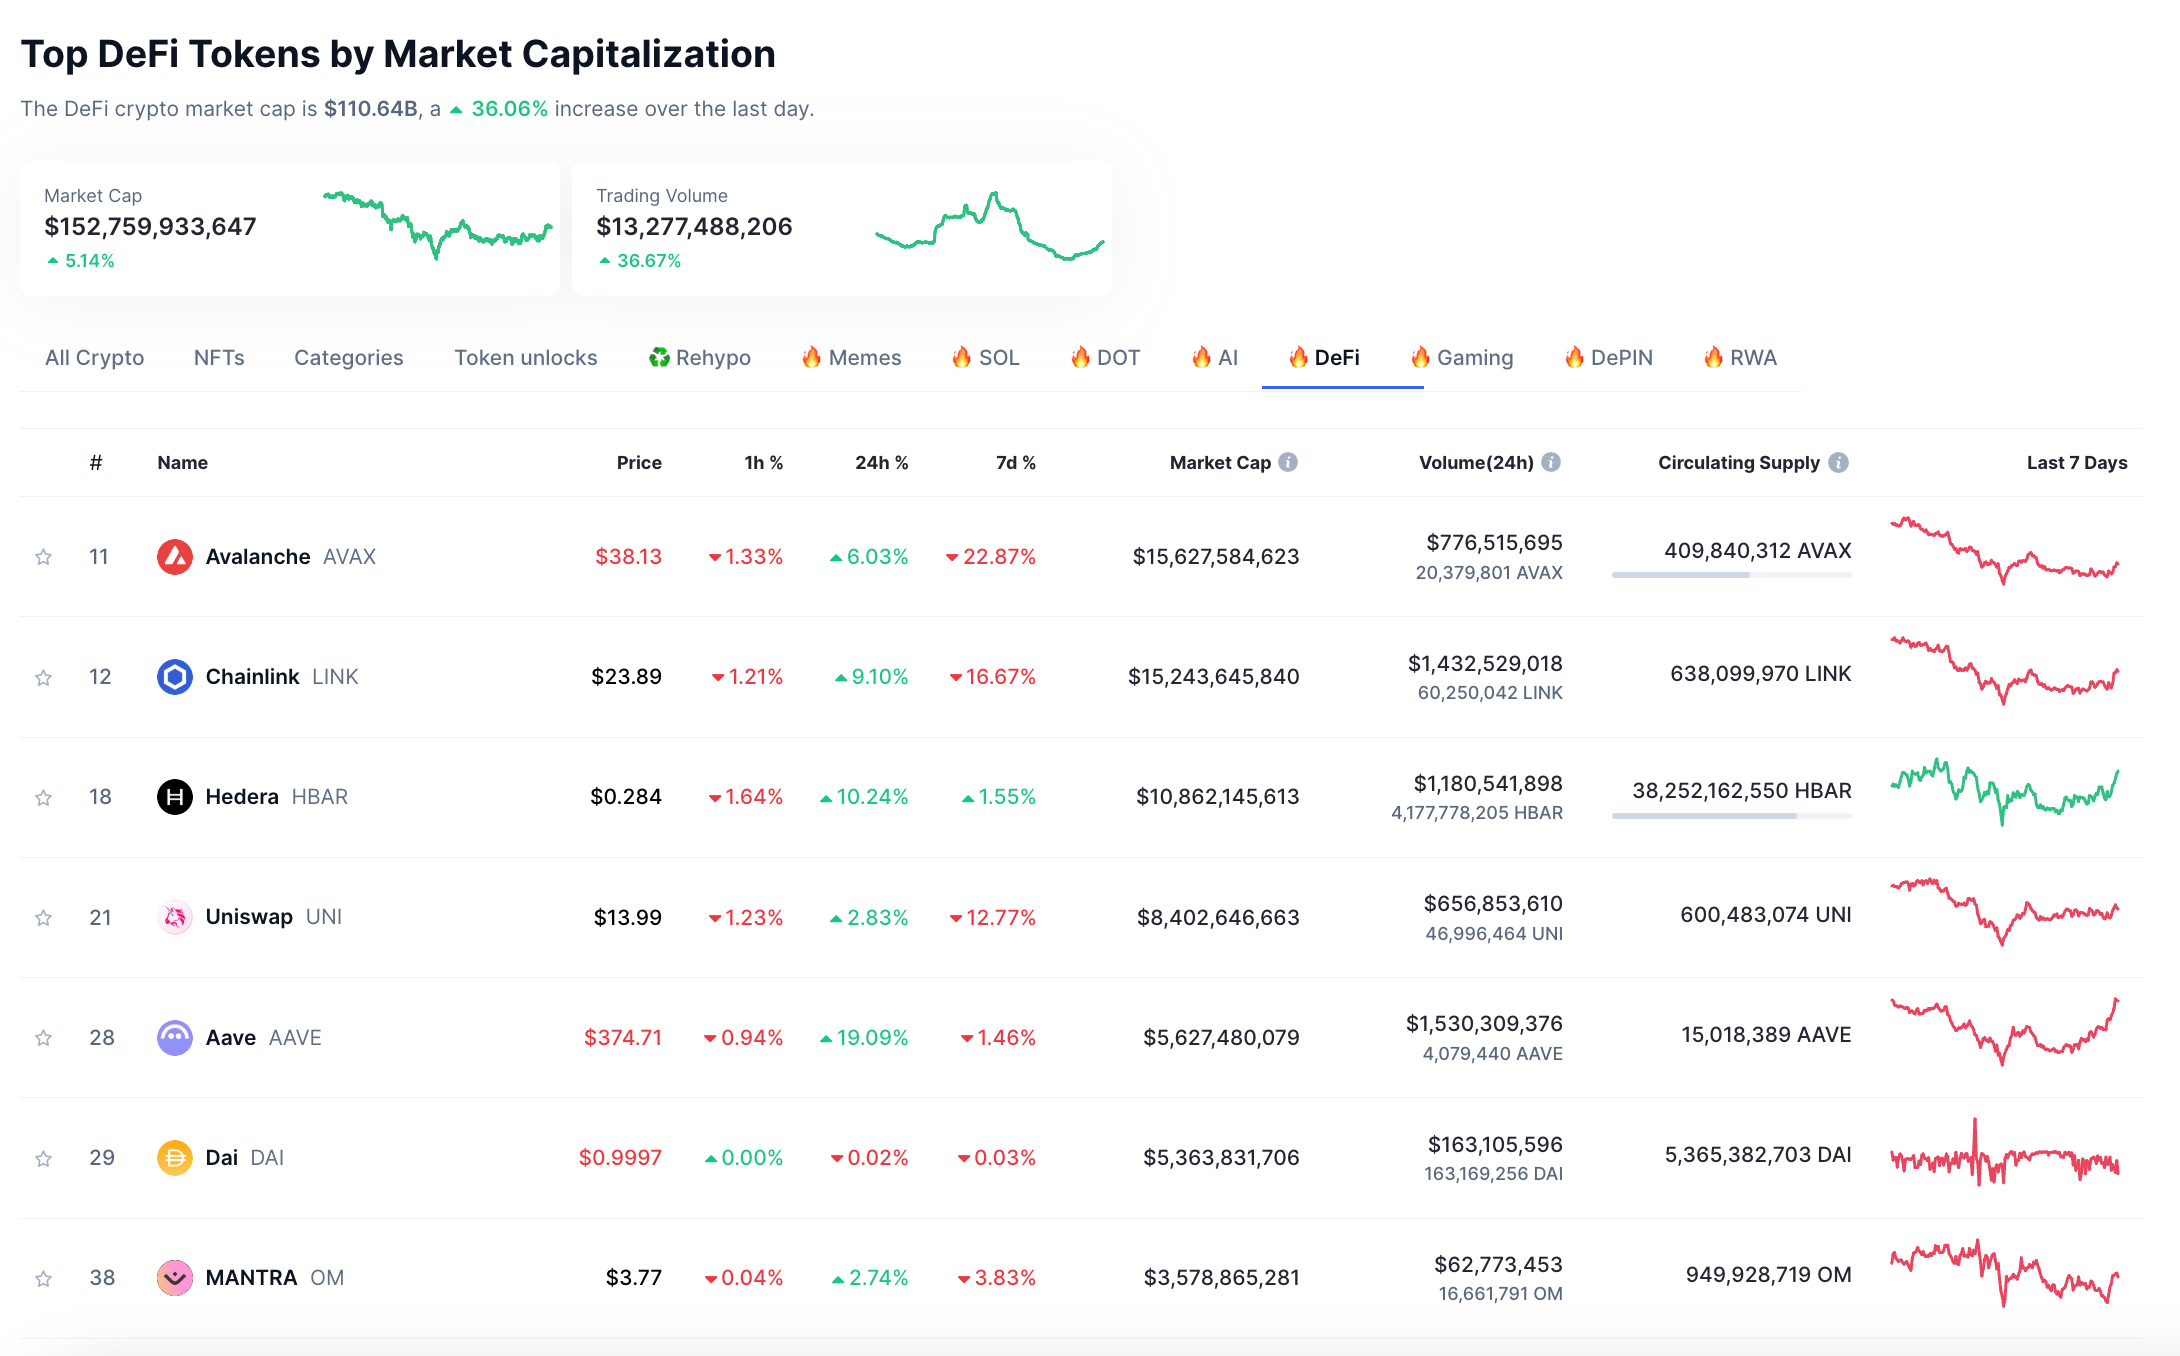This screenshot has height=1356, width=2180.
Task: Add Aave to watchlist via star
Action: point(43,1038)
